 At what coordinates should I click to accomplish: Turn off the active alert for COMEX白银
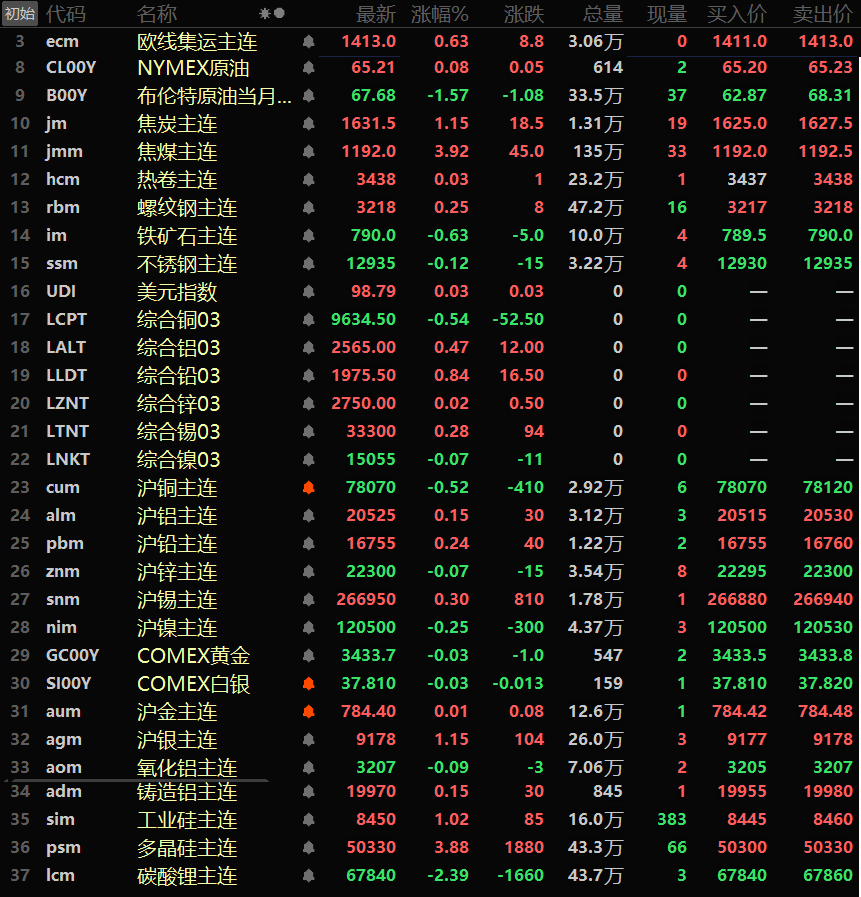[308, 684]
